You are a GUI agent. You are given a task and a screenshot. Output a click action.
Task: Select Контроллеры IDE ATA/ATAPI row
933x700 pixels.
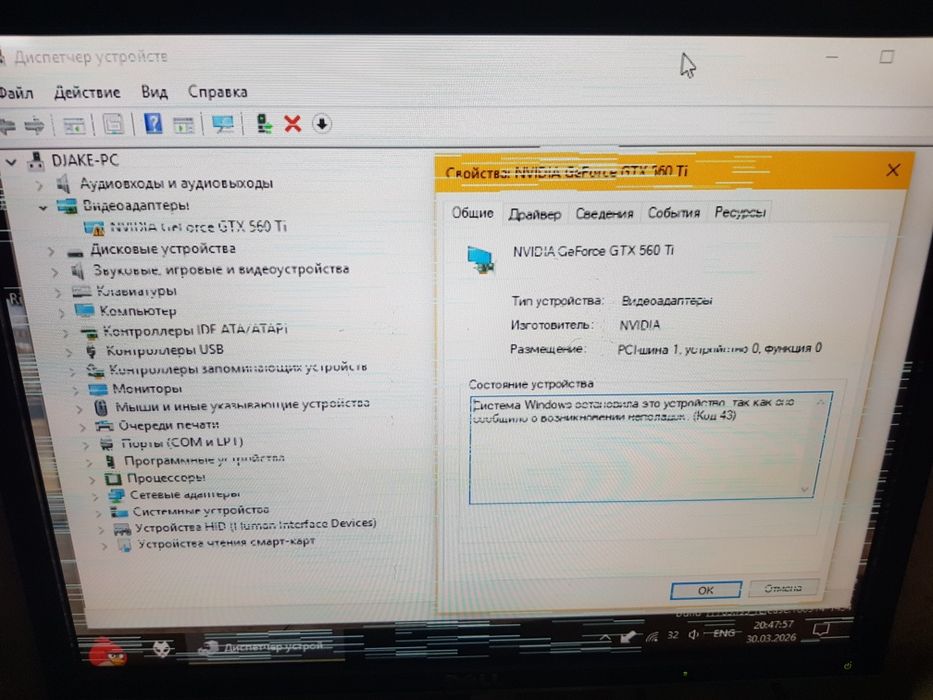pos(195,330)
